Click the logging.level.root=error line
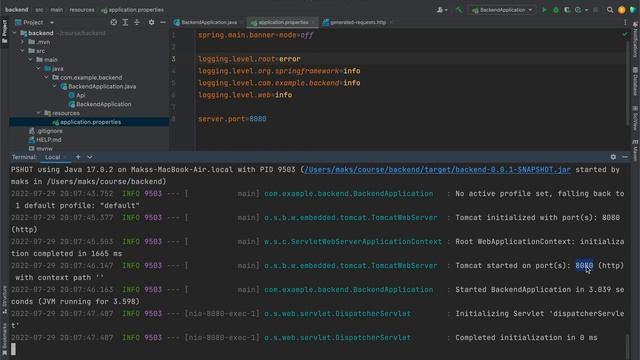 click(x=249, y=59)
